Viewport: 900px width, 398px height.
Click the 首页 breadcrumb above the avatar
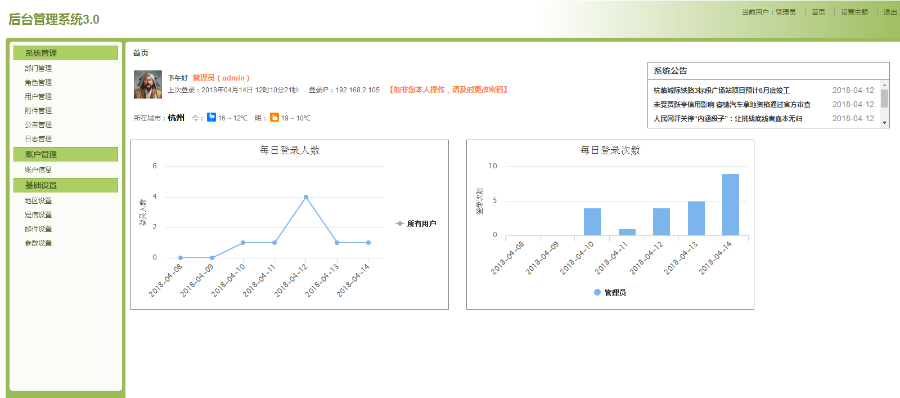141,53
